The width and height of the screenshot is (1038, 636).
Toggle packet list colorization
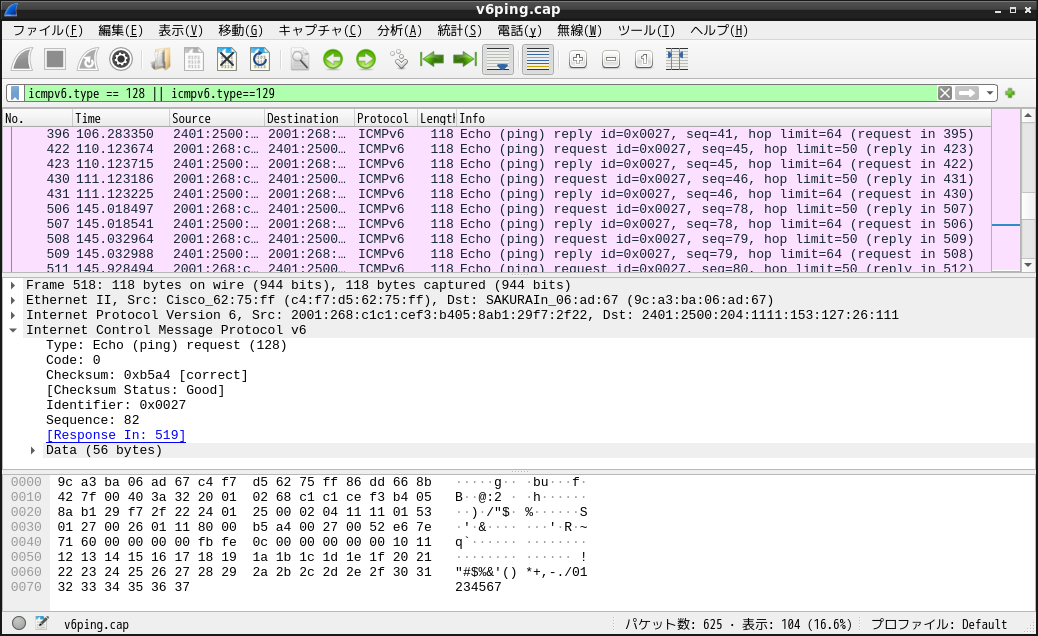[538, 60]
